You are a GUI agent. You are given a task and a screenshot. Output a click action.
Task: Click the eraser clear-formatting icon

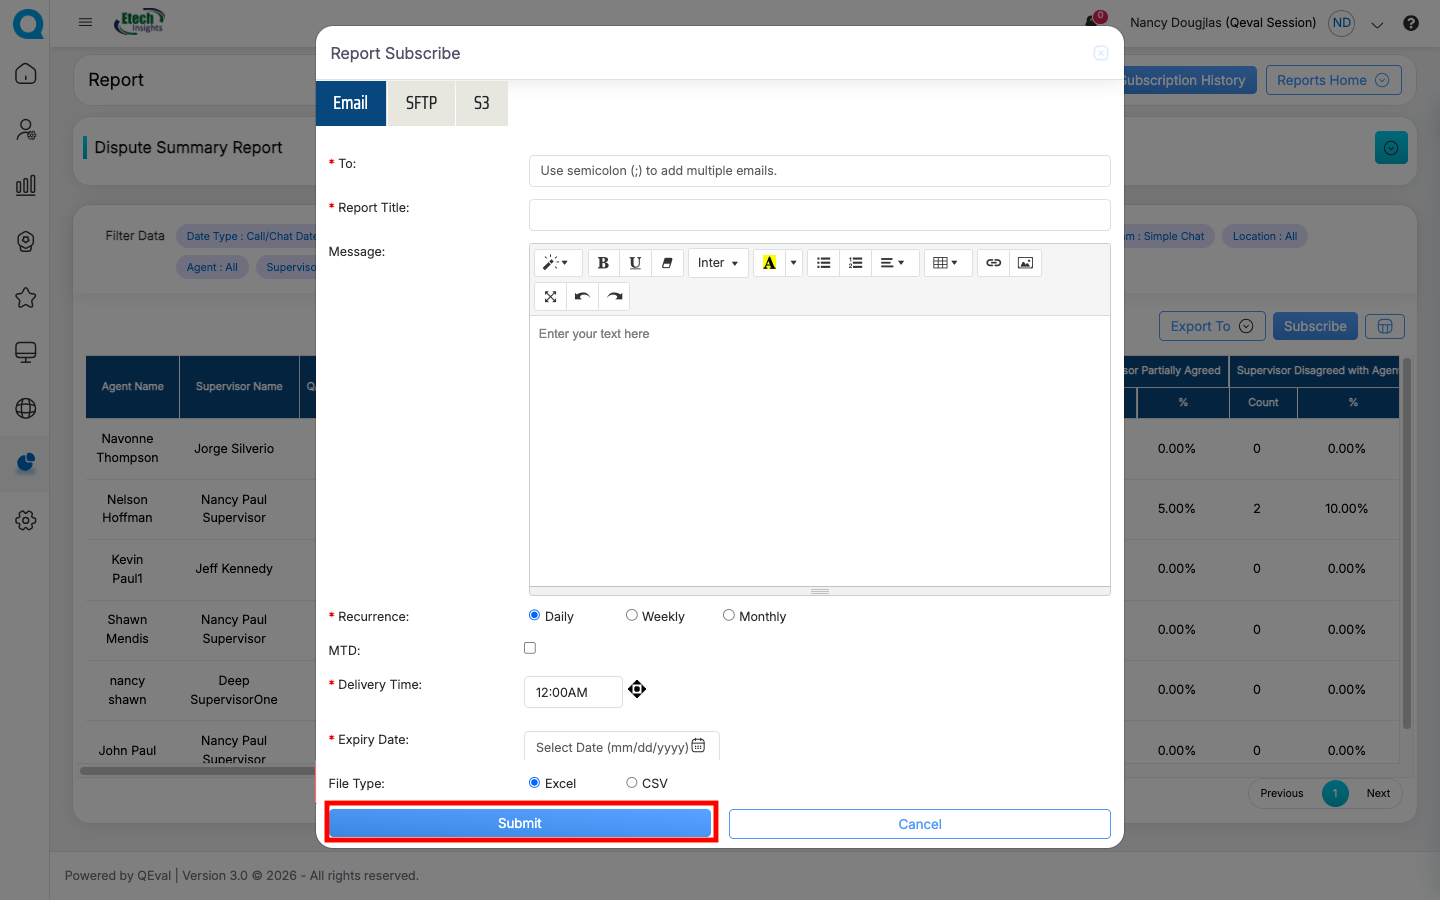[x=667, y=263]
